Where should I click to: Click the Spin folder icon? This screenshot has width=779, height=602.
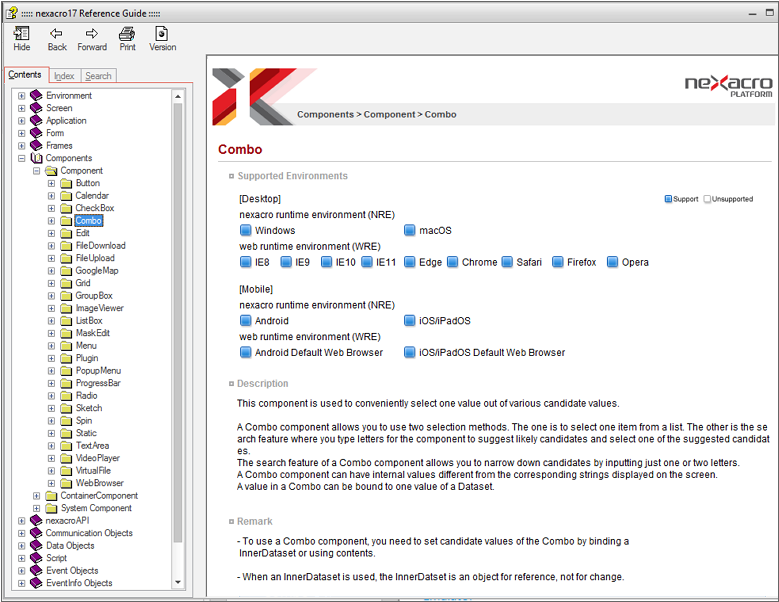click(66, 421)
